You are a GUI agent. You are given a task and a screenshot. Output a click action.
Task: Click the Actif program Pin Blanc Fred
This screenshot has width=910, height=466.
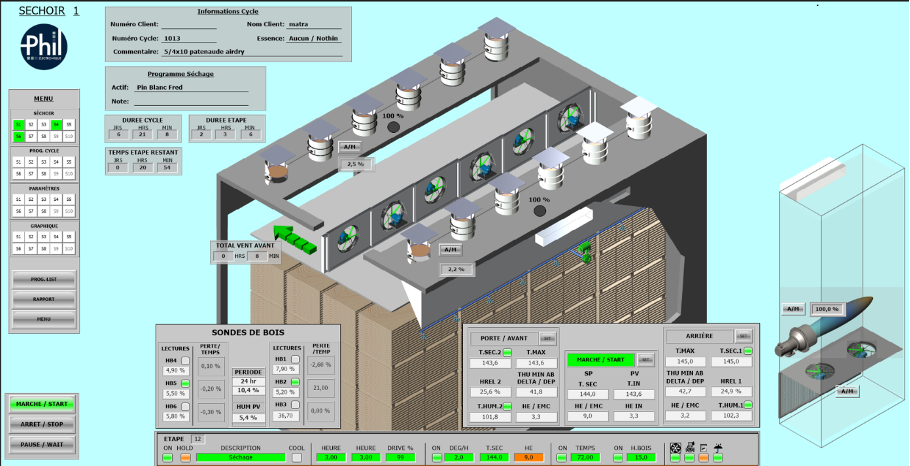(x=191, y=88)
